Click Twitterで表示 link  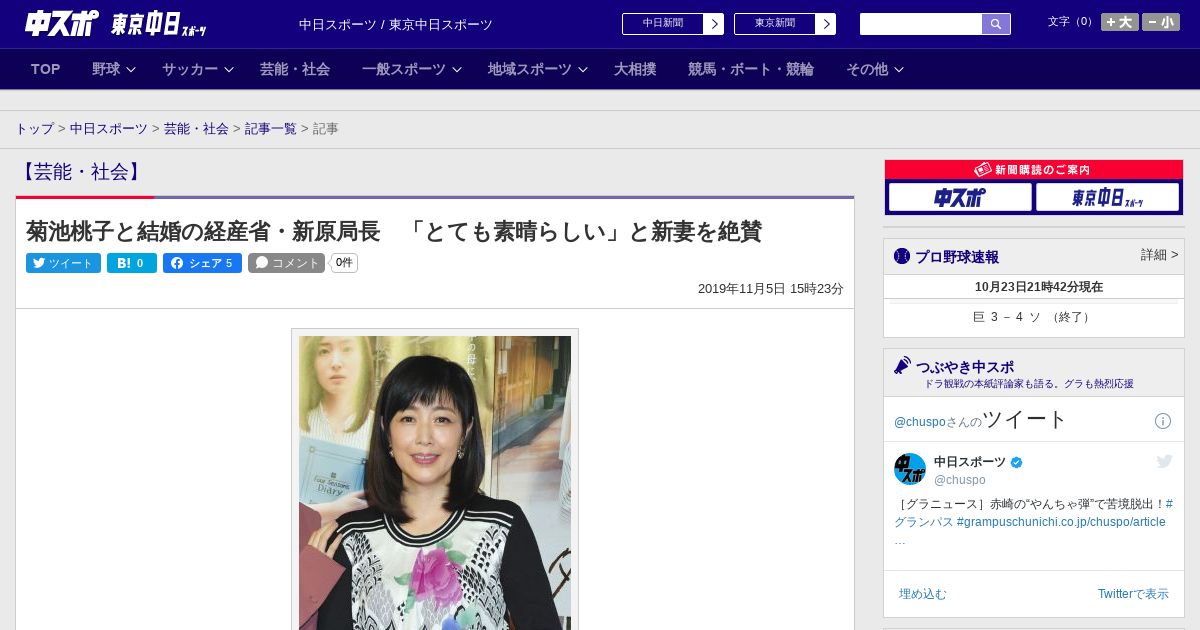(x=1133, y=594)
